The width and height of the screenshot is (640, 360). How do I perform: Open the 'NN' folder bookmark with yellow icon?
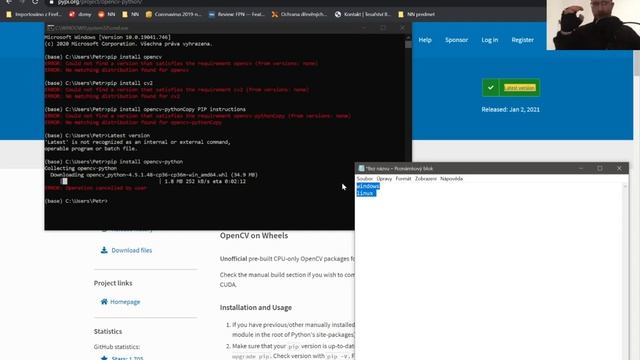(131, 14)
